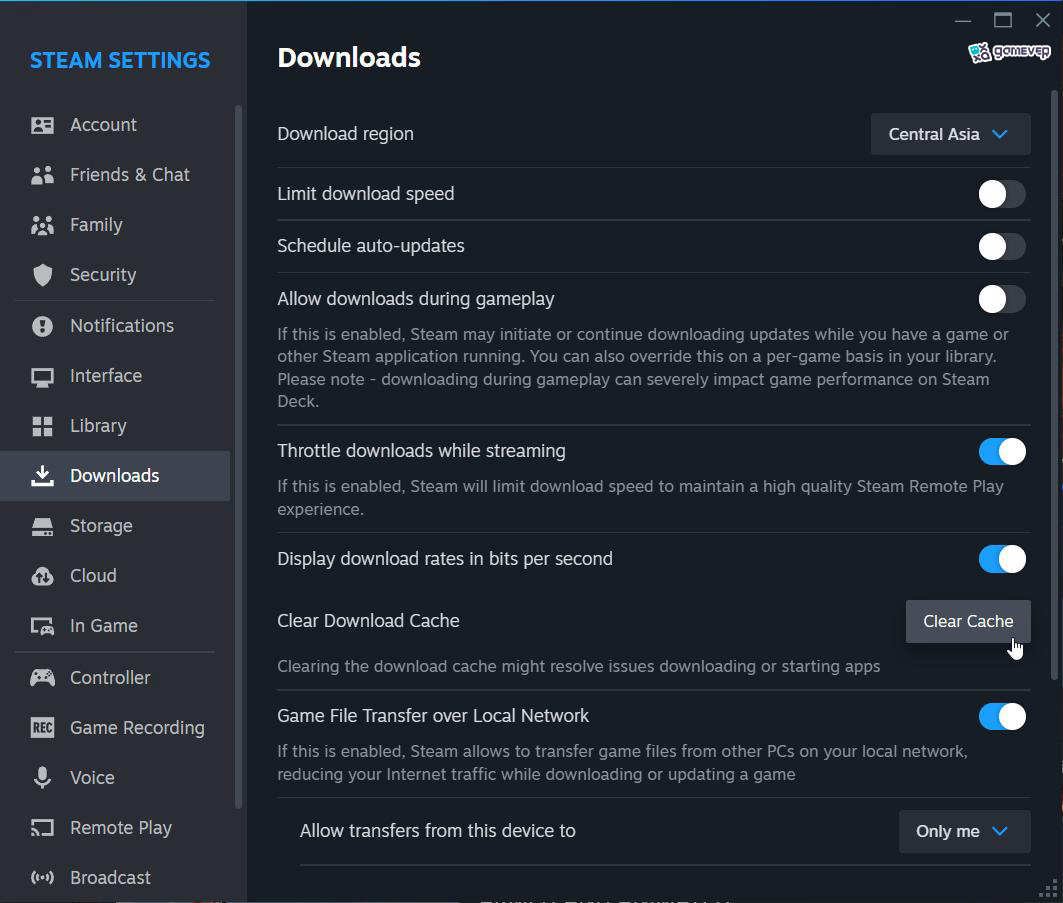Open the Allow transfers Only me dropdown
Image resolution: width=1063 pixels, height=903 pixels.
964,831
